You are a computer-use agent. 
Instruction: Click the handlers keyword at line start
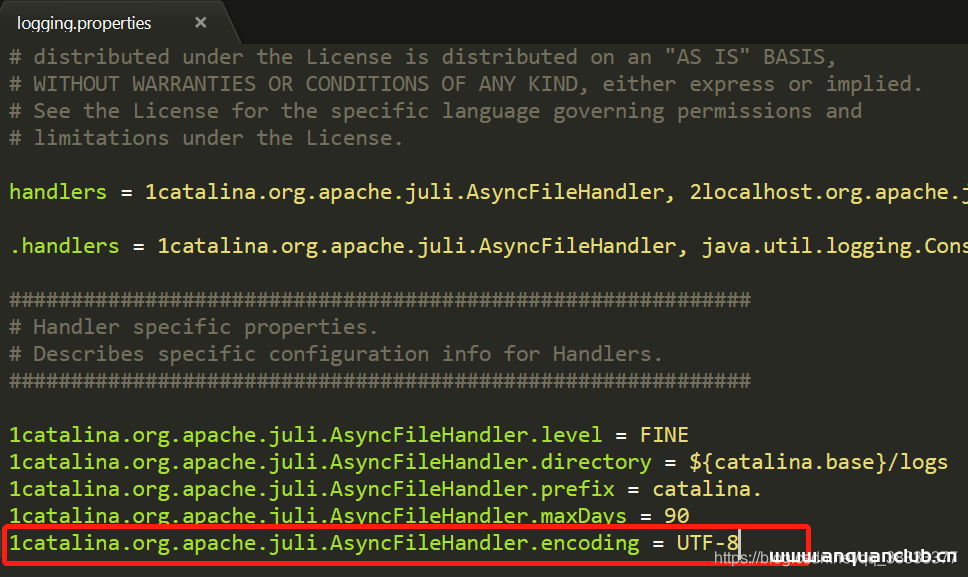click(58, 192)
